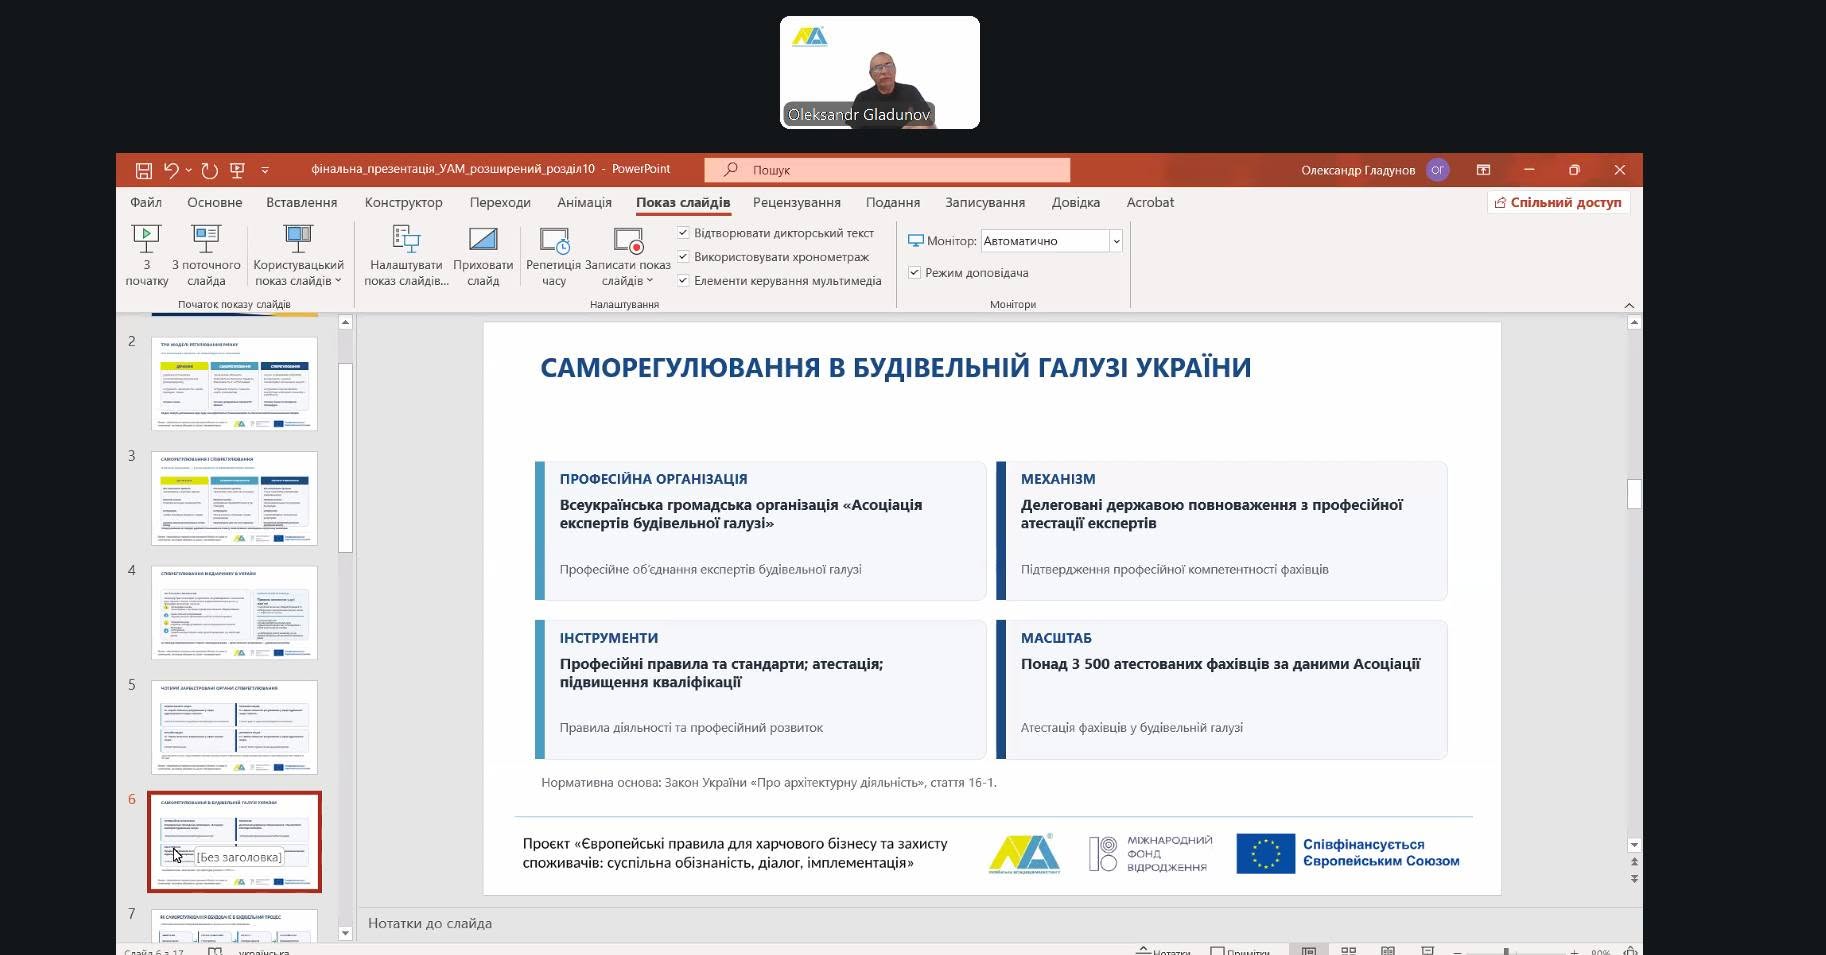
Task: Toggle Play Narrations checkbox
Action: pos(683,233)
